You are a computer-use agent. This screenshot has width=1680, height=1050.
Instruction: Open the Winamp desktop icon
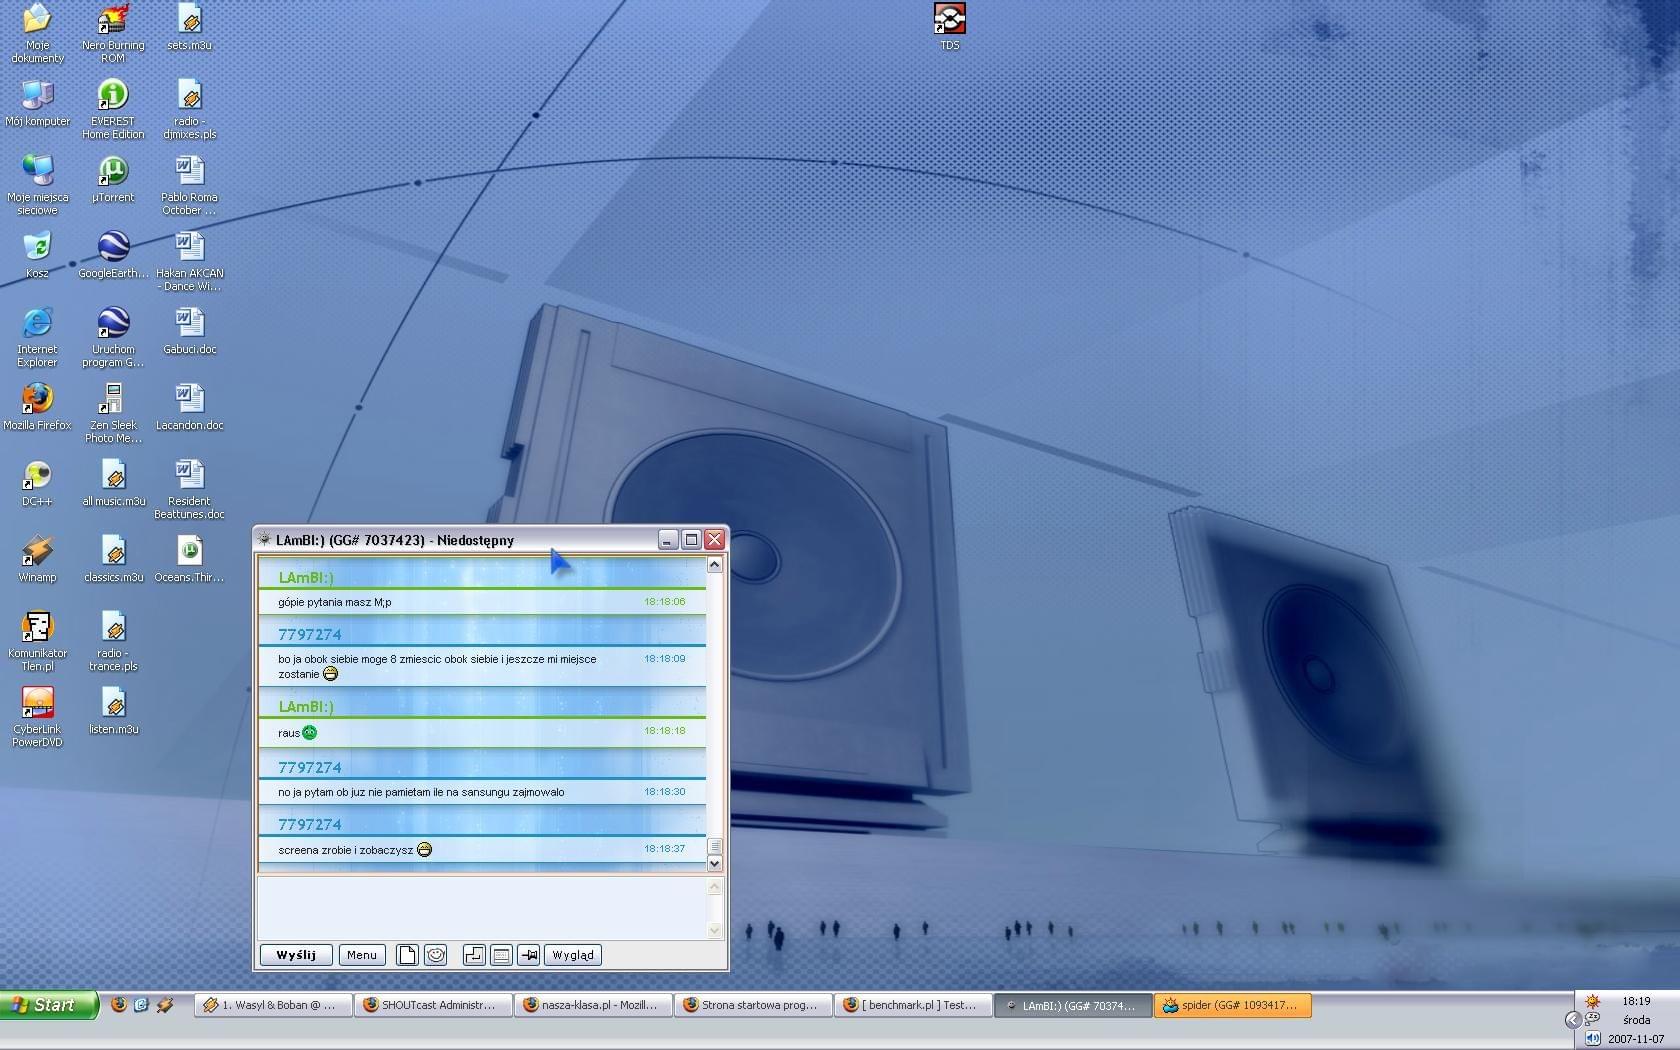(37, 552)
